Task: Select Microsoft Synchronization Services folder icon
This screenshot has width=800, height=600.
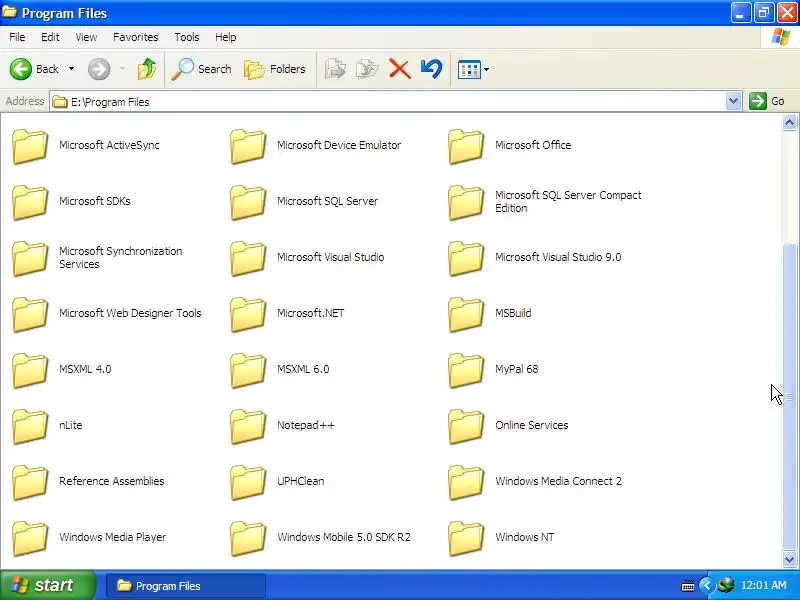Action: click(30, 259)
